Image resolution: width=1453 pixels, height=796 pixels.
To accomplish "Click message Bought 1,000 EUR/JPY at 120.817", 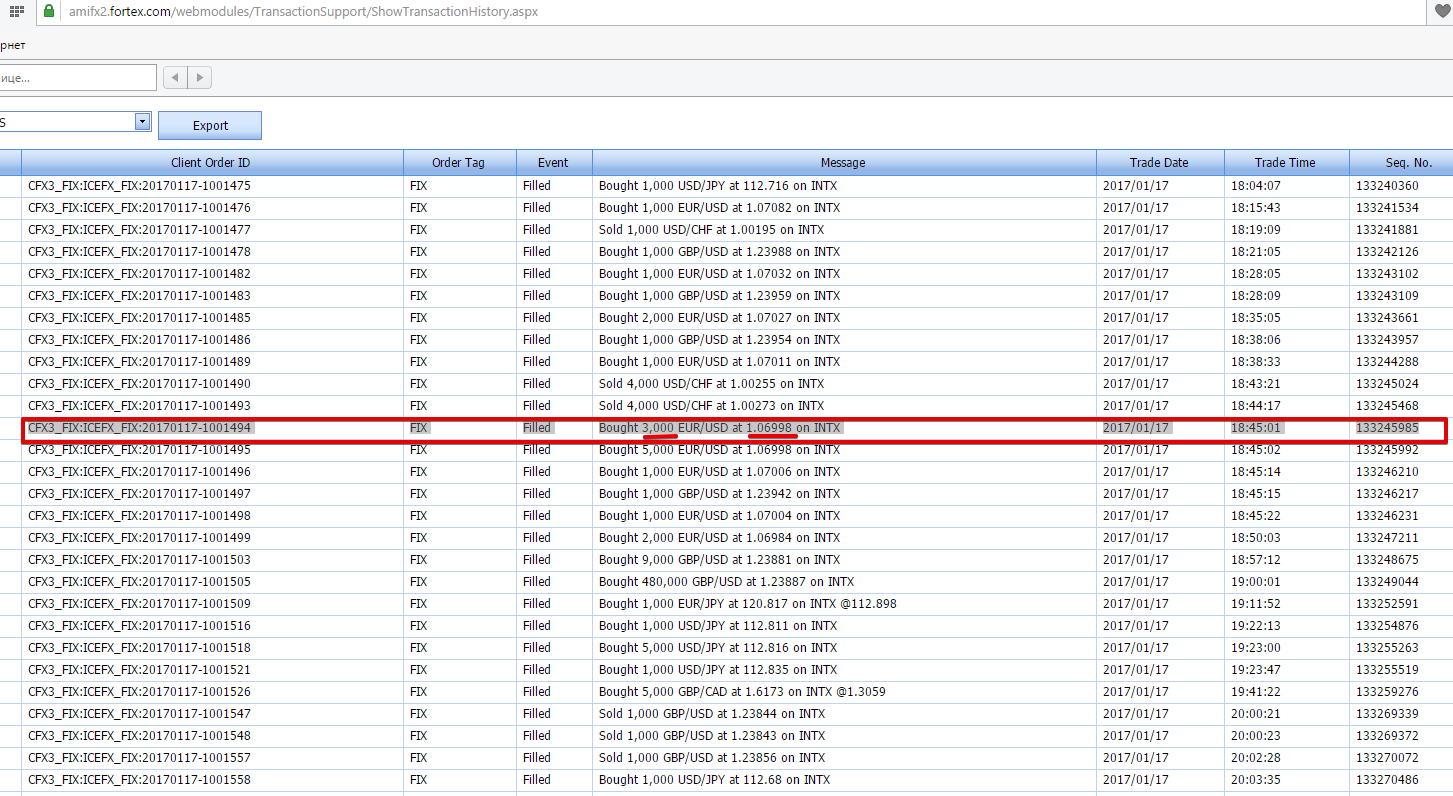I will click(x=748, y=604).
